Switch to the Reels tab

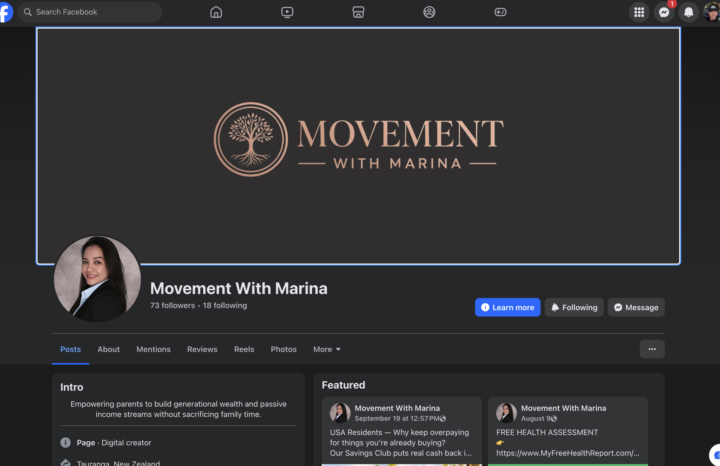click(x=244, y=349)
